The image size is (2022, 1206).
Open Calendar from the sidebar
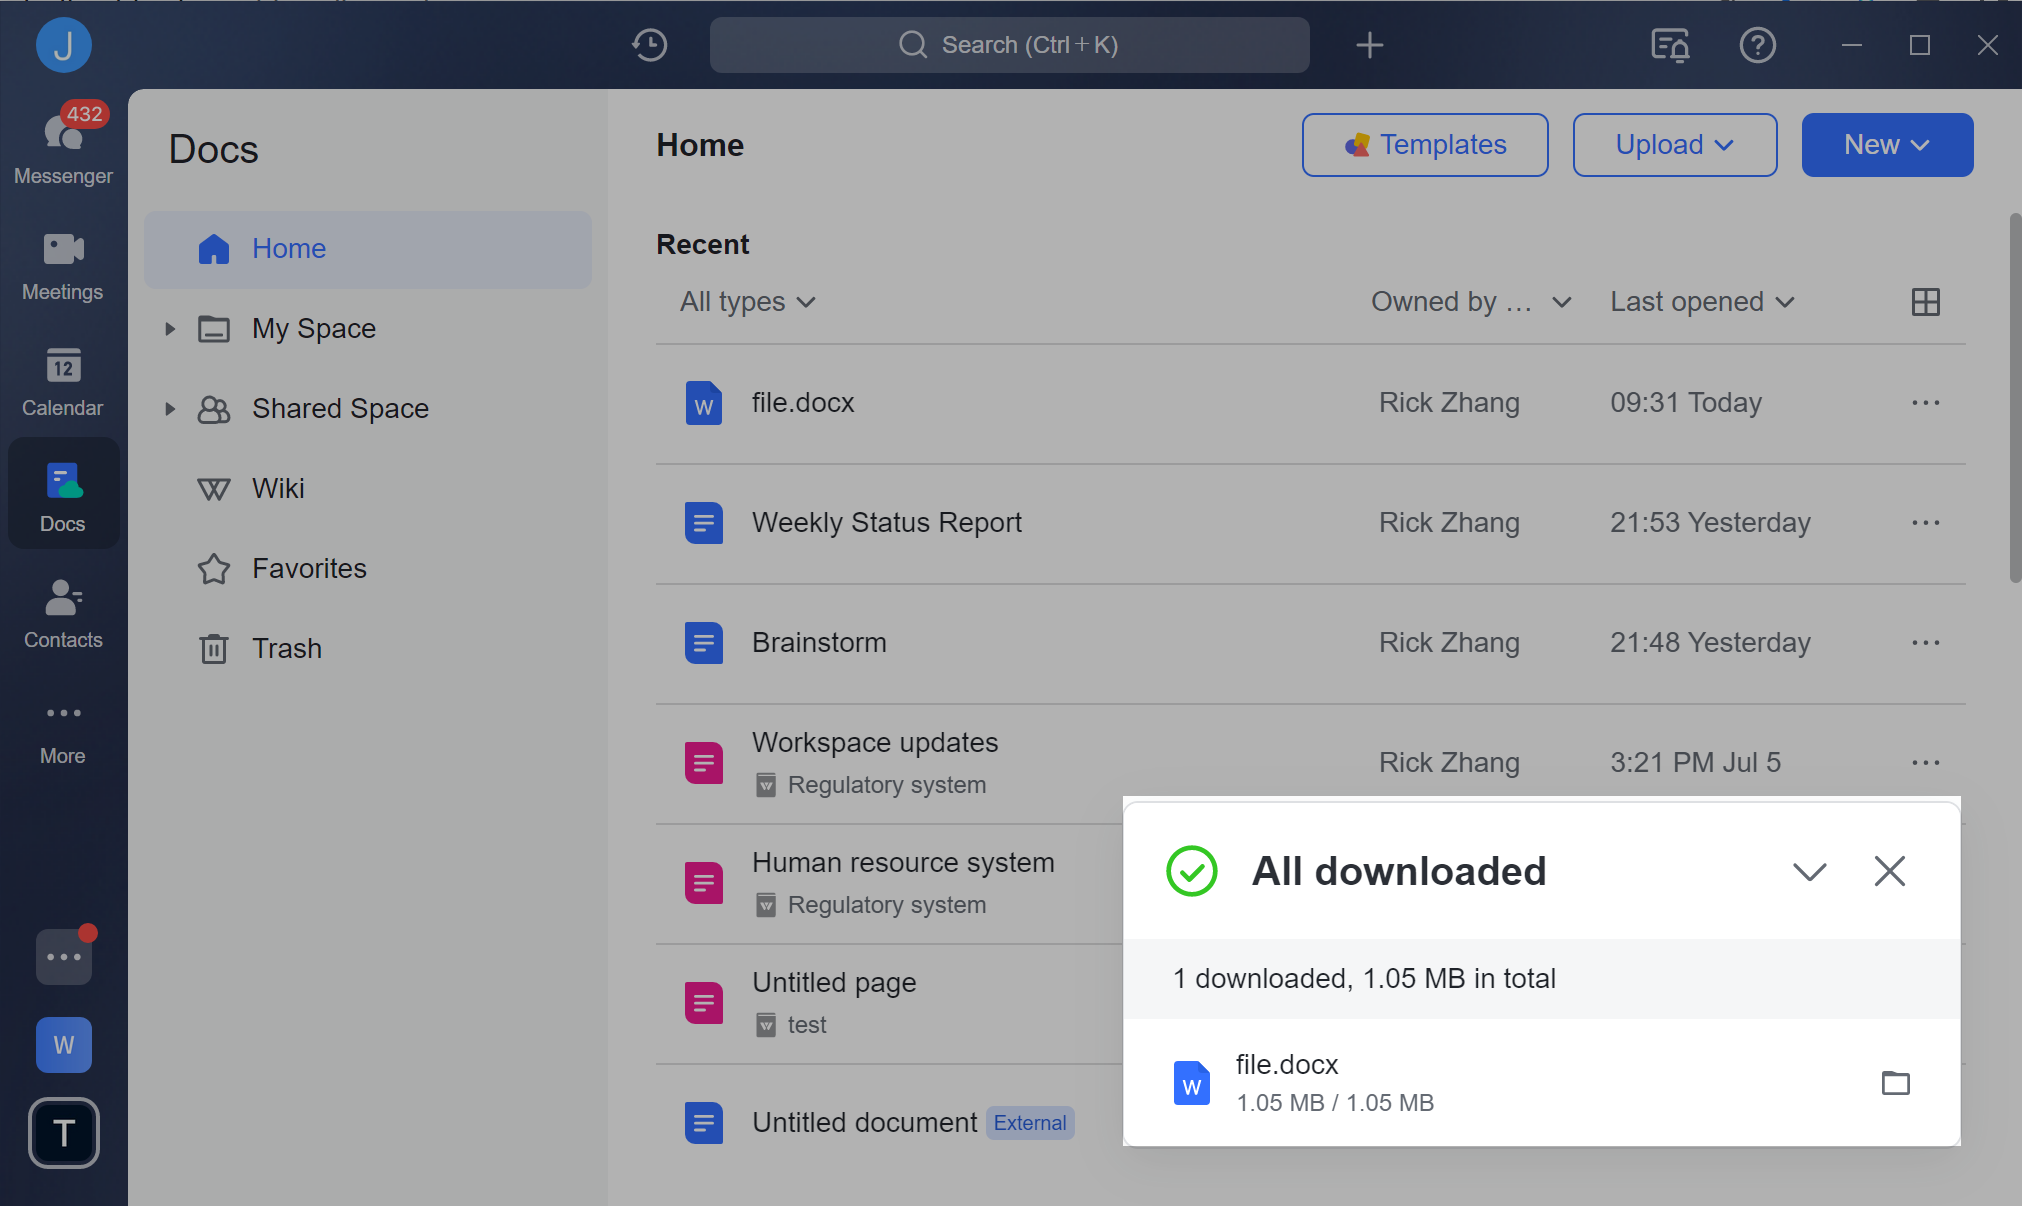pos(63,380)
